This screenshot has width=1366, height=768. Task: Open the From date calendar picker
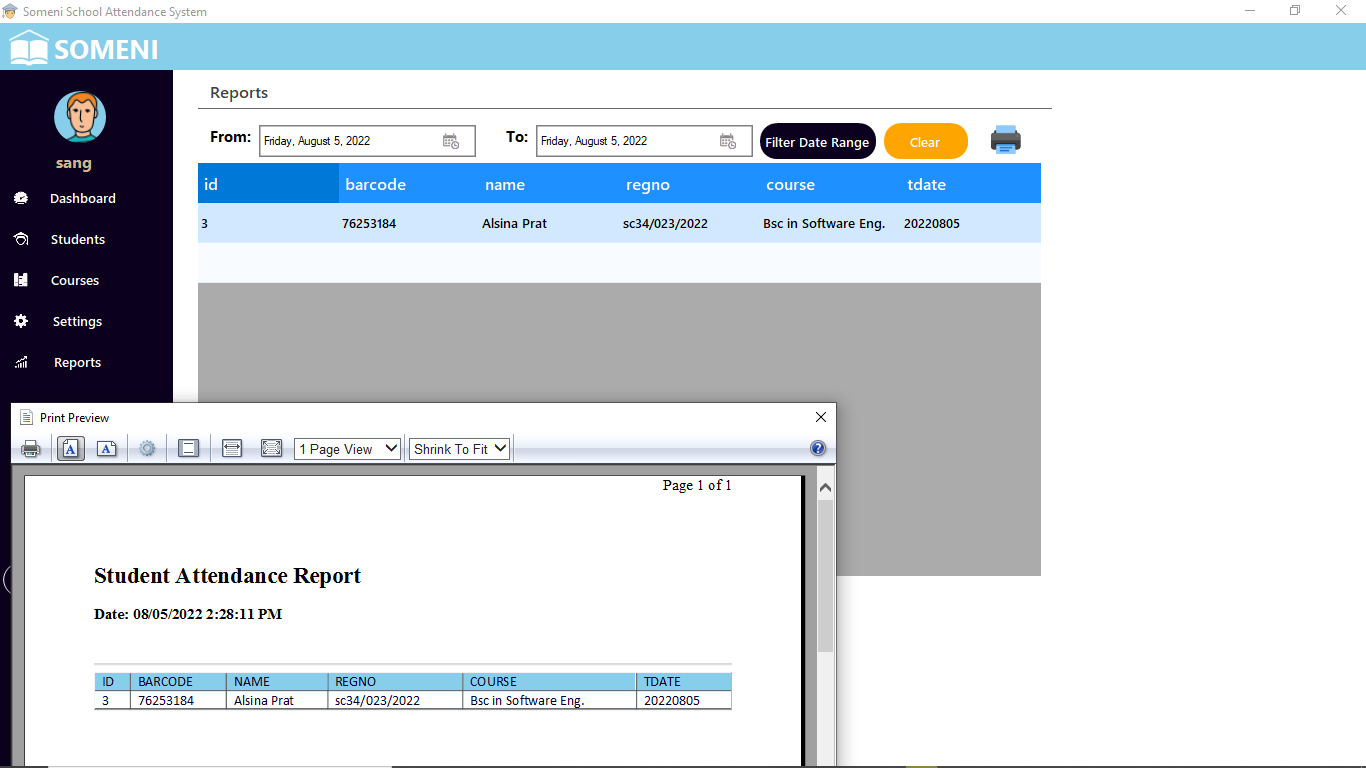coord(451,141)
